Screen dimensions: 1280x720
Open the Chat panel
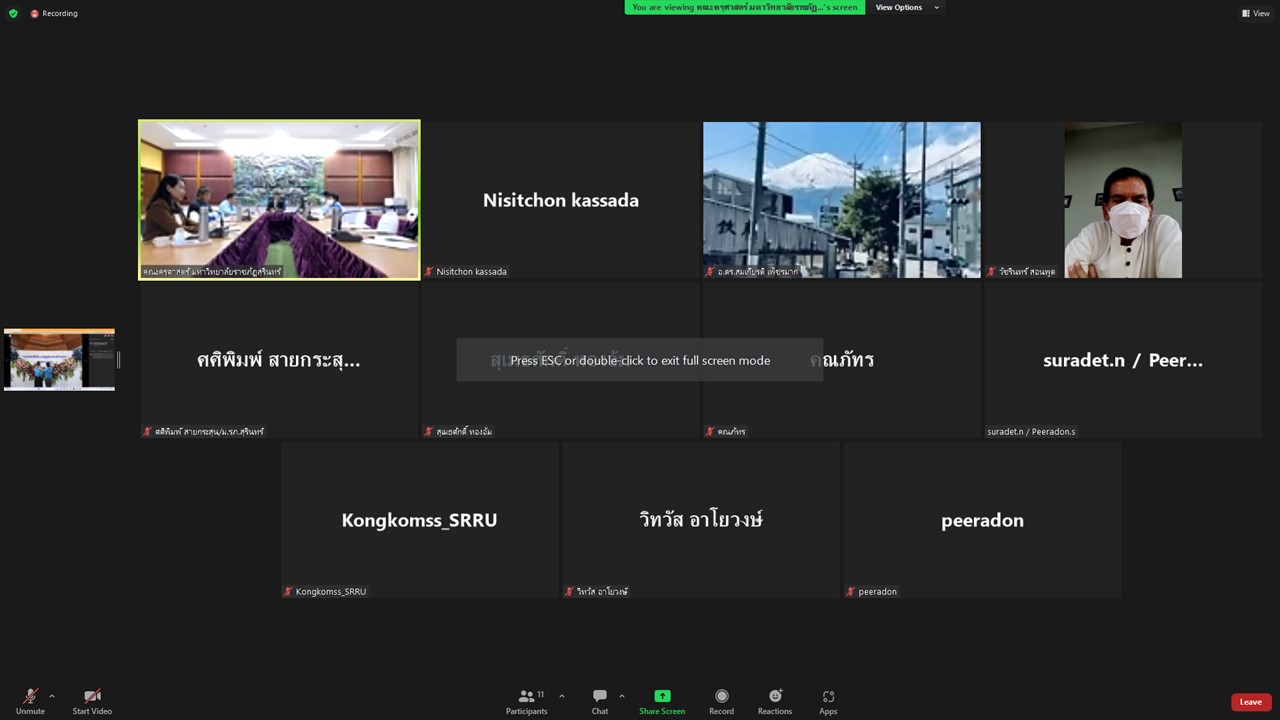coord(599,701)
